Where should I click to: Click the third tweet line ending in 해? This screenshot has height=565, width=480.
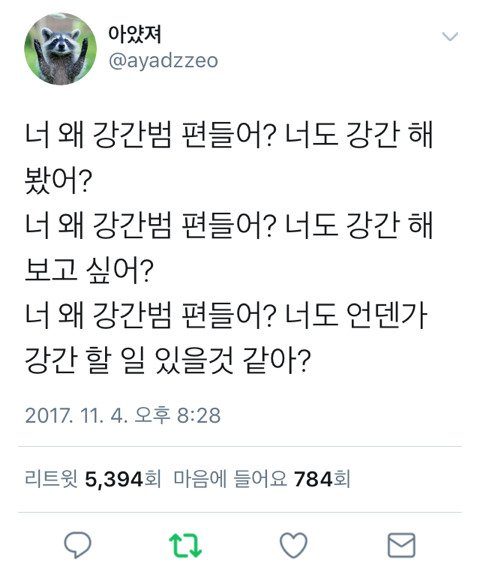tap(228, 225)
